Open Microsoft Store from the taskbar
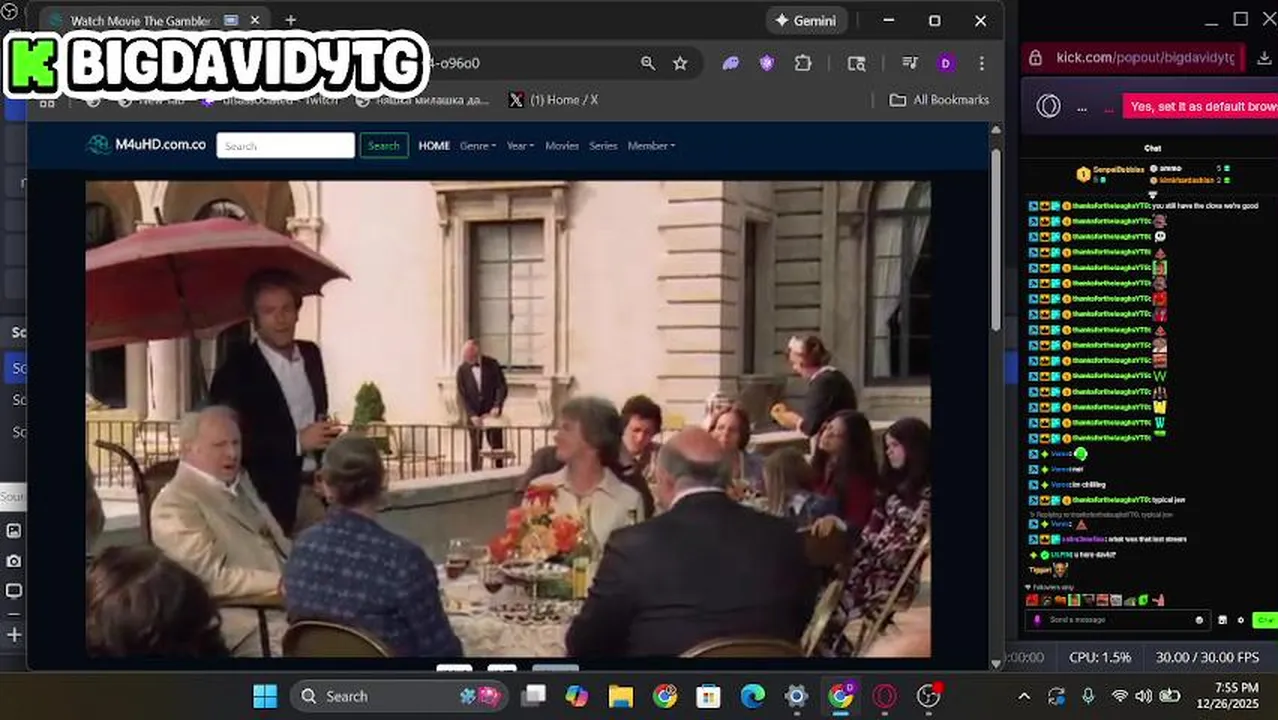The image size is (1278, 720). pyautogui.click(x=709, y=696)
